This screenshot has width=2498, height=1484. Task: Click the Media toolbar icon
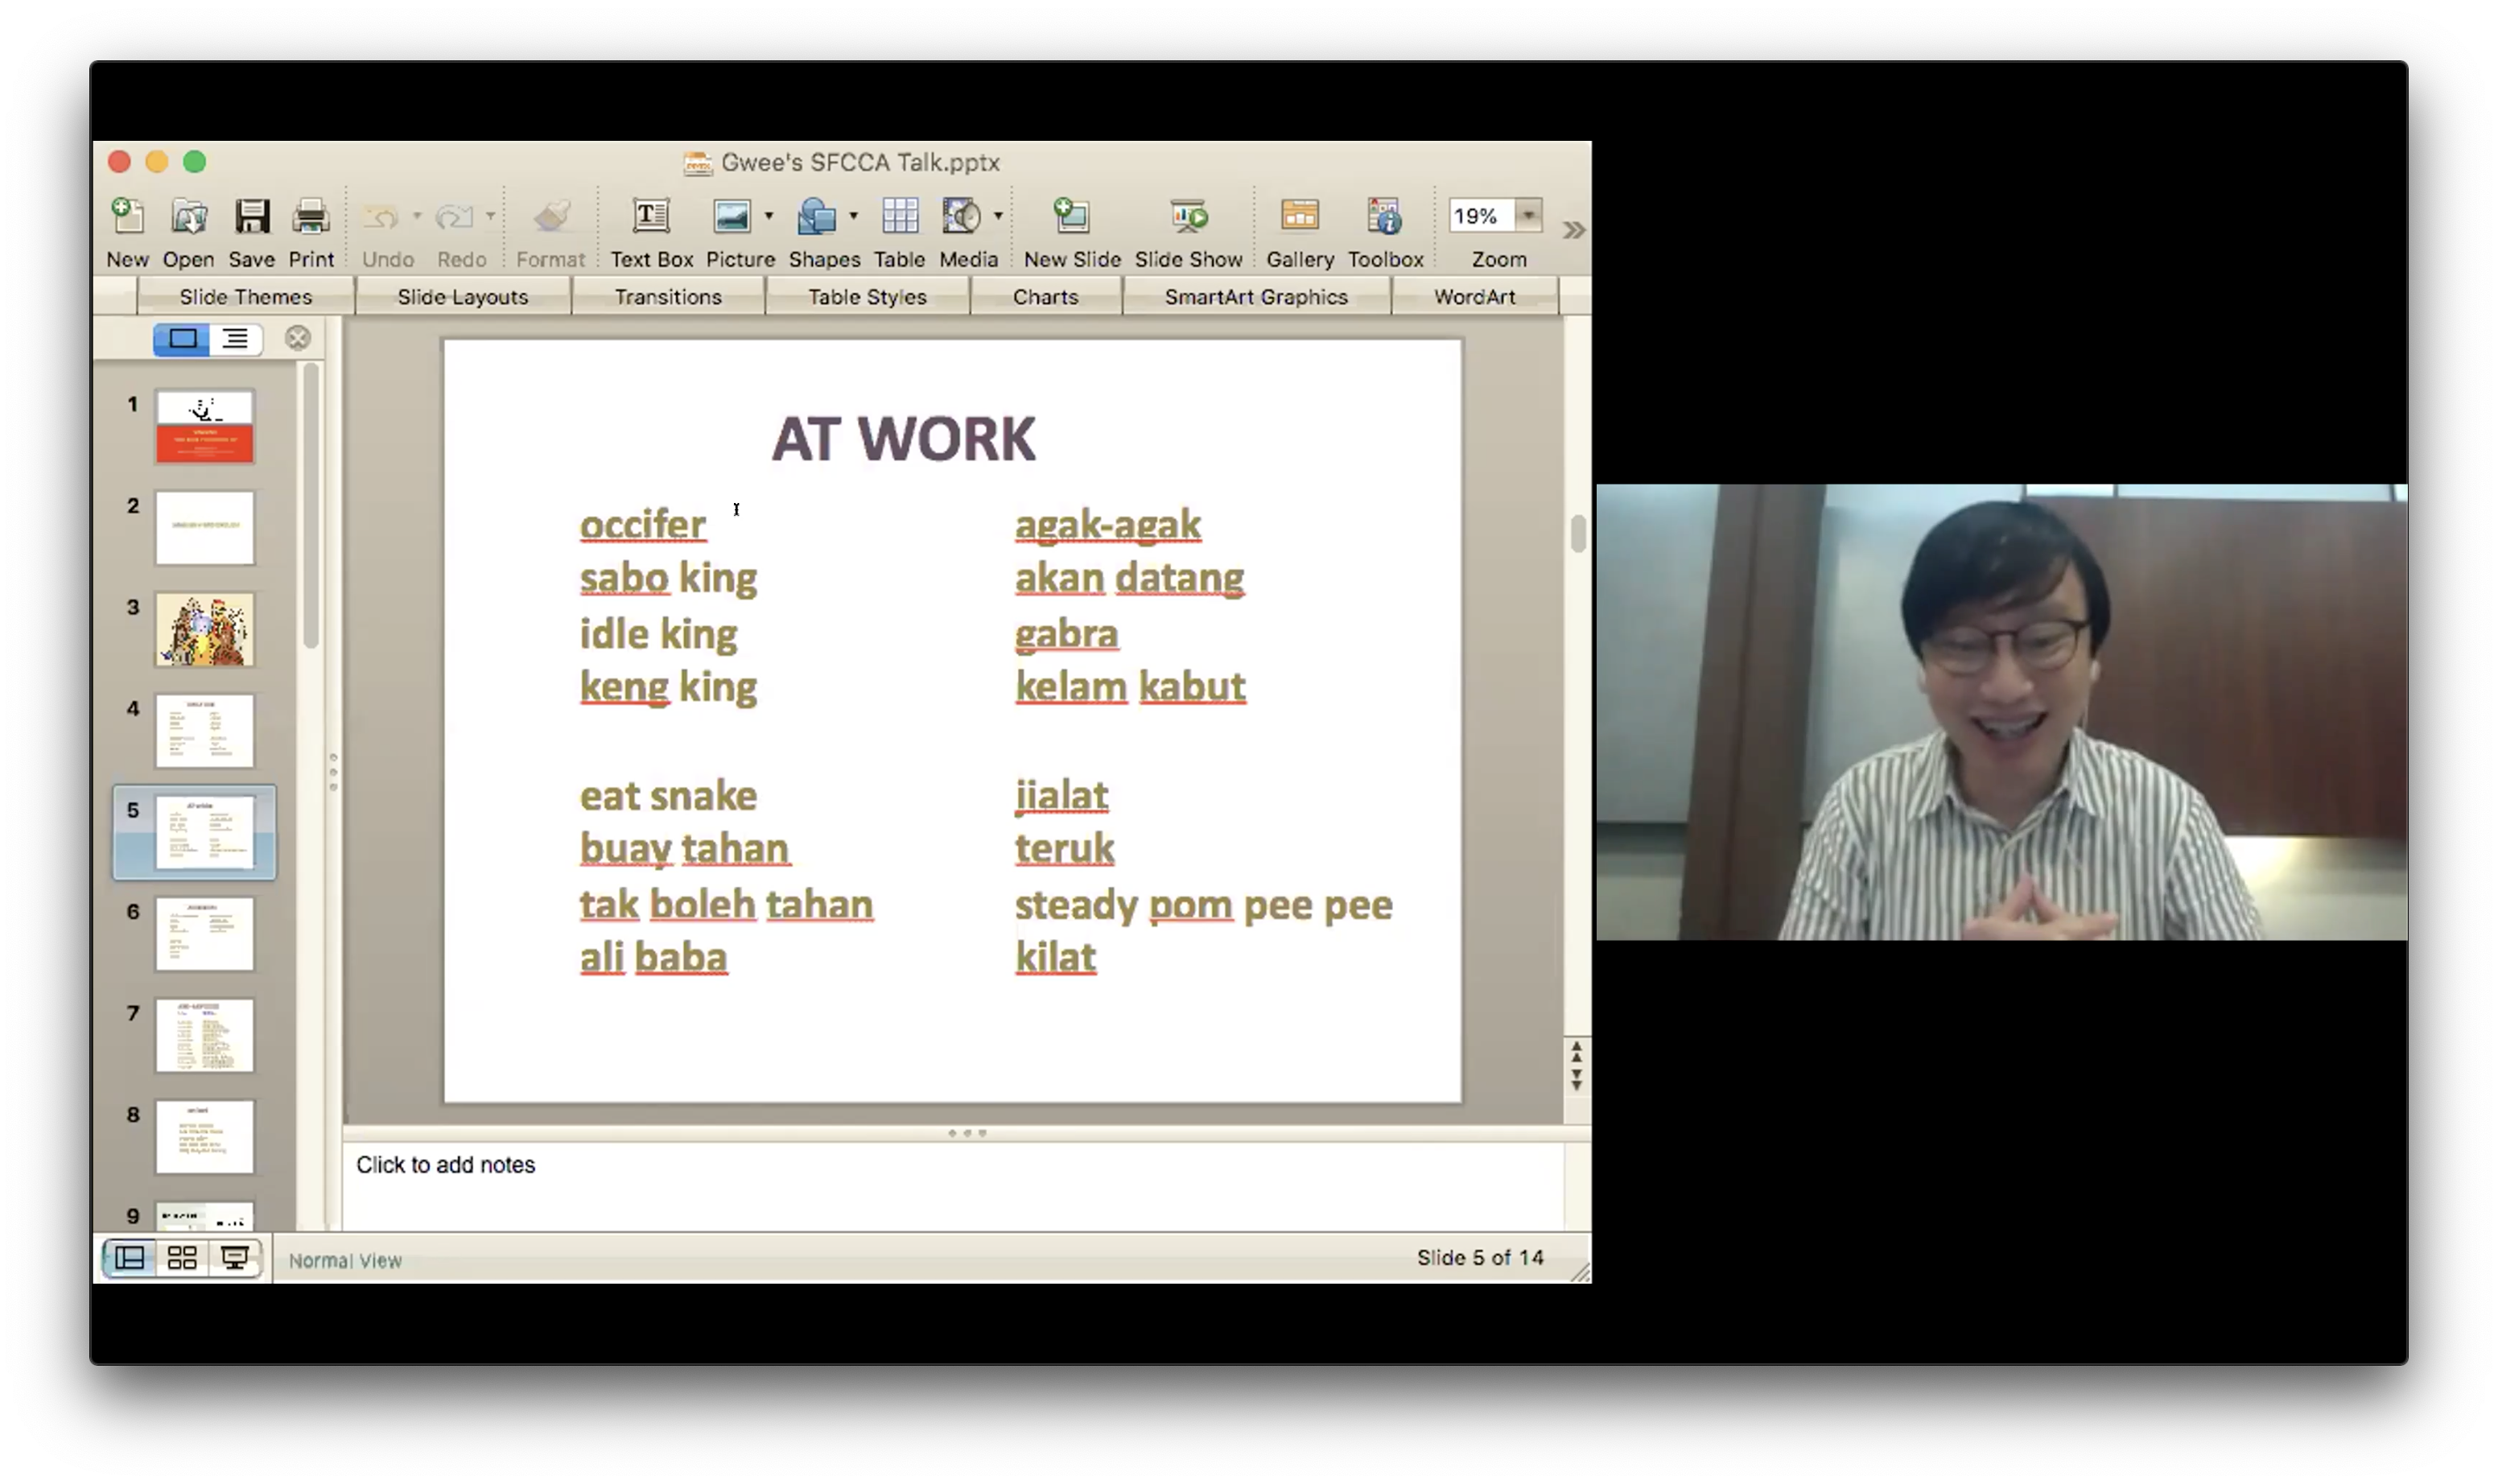click(x=961, y=216)
